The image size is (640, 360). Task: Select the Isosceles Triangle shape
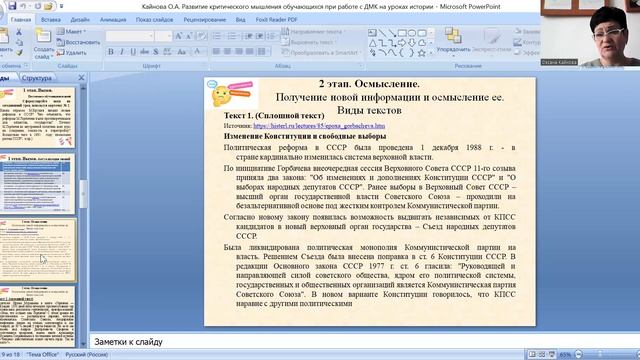(x=373, y=43)
